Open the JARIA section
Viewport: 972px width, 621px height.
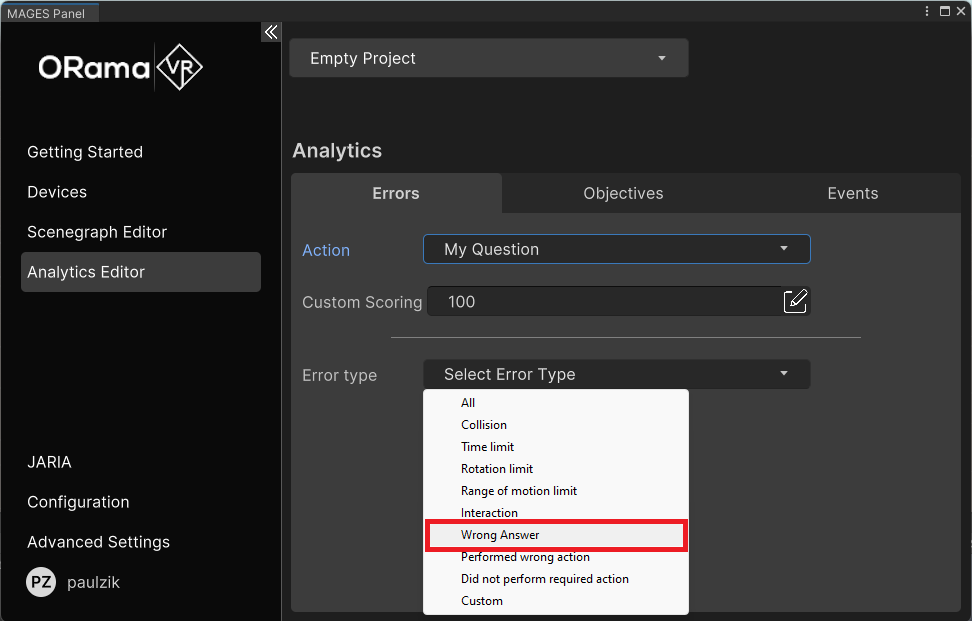coord(50,462)
